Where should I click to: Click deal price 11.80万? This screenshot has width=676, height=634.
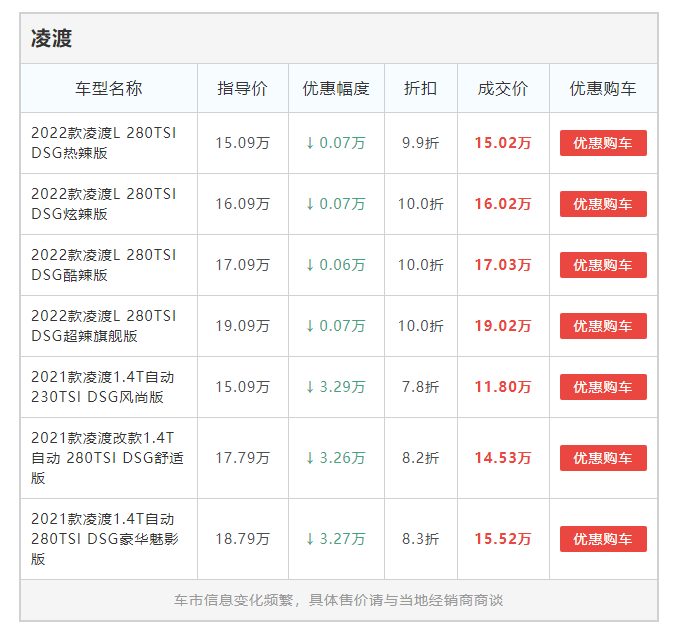[503, 387]
